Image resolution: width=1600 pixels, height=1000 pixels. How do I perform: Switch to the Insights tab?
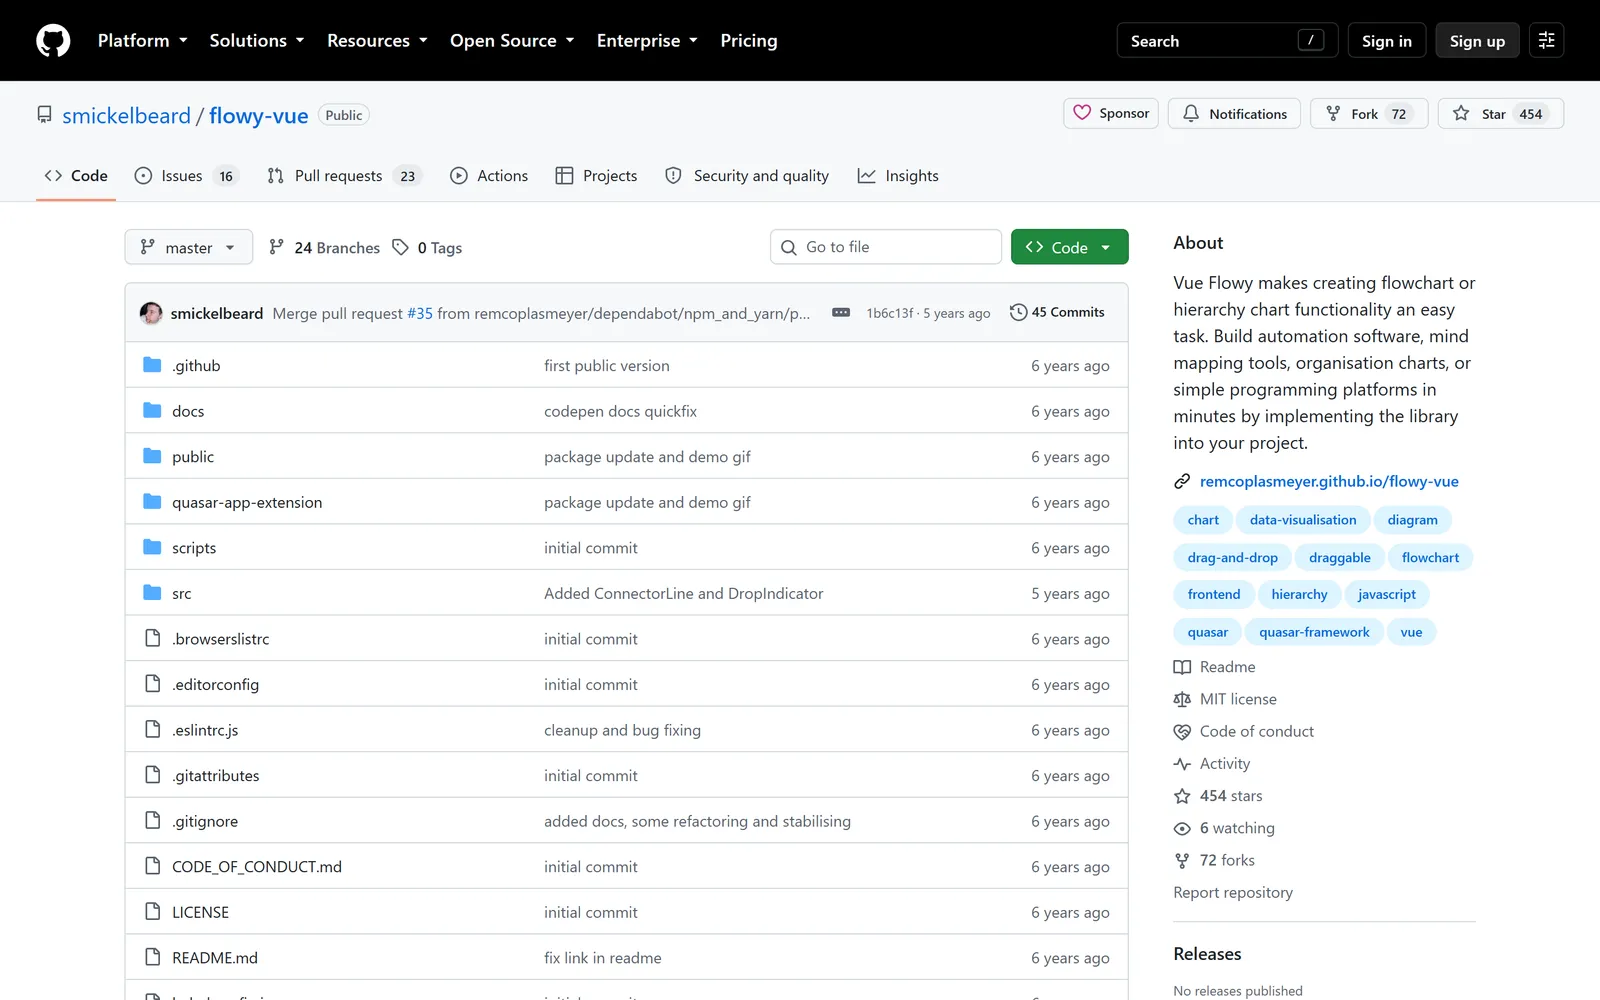tap(898, 176)
